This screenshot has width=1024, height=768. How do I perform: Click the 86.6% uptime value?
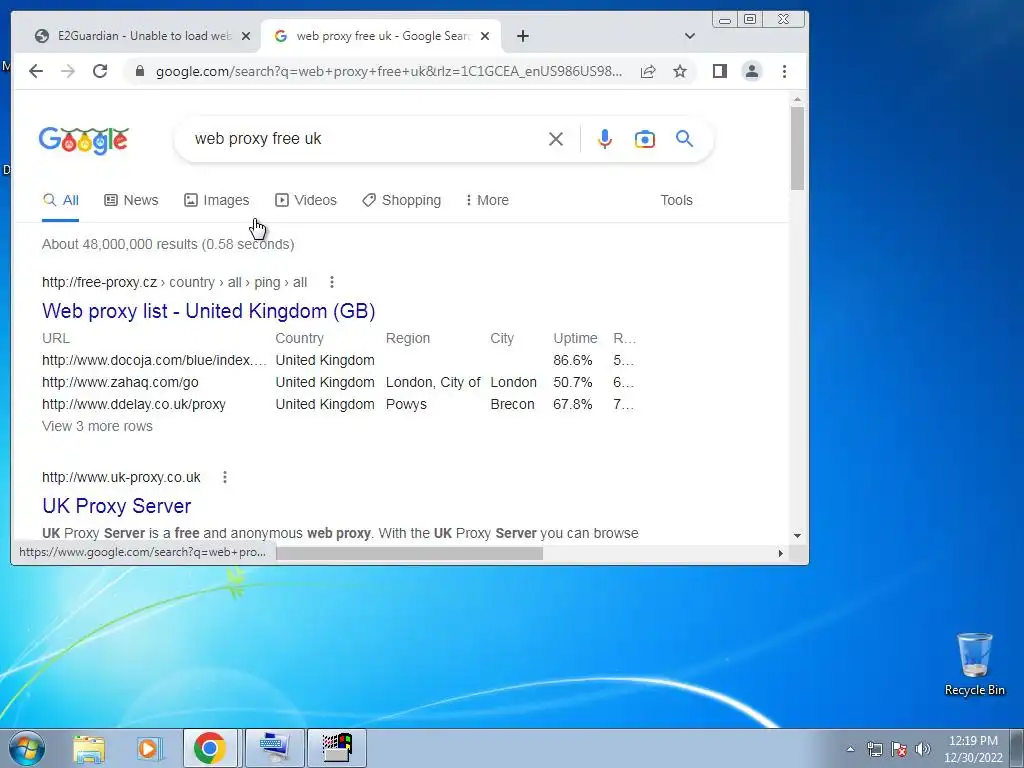click(x=573, y=360)
